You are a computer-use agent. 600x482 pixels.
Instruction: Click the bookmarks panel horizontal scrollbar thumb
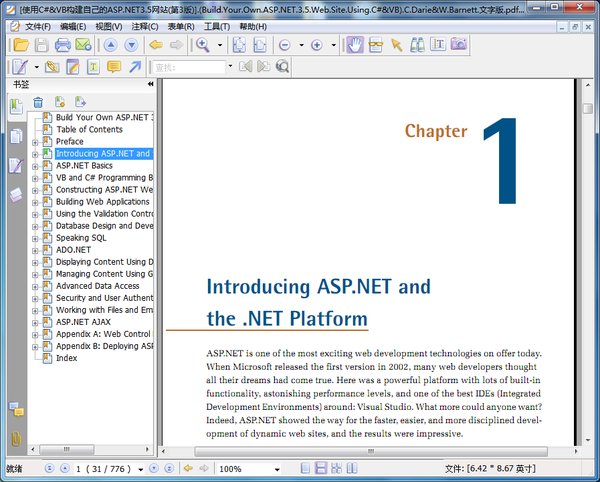tap(67, 449)
